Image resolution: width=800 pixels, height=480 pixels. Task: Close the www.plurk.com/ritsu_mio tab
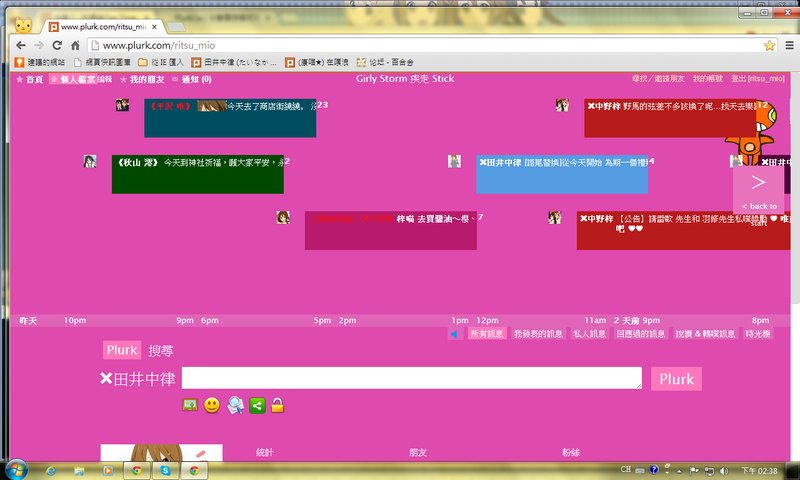click(x=154, y=27)
